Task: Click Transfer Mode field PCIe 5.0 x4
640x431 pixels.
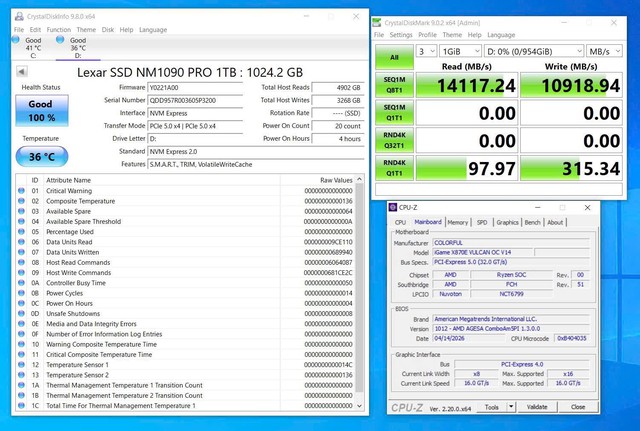Action: tap(195, 126)
